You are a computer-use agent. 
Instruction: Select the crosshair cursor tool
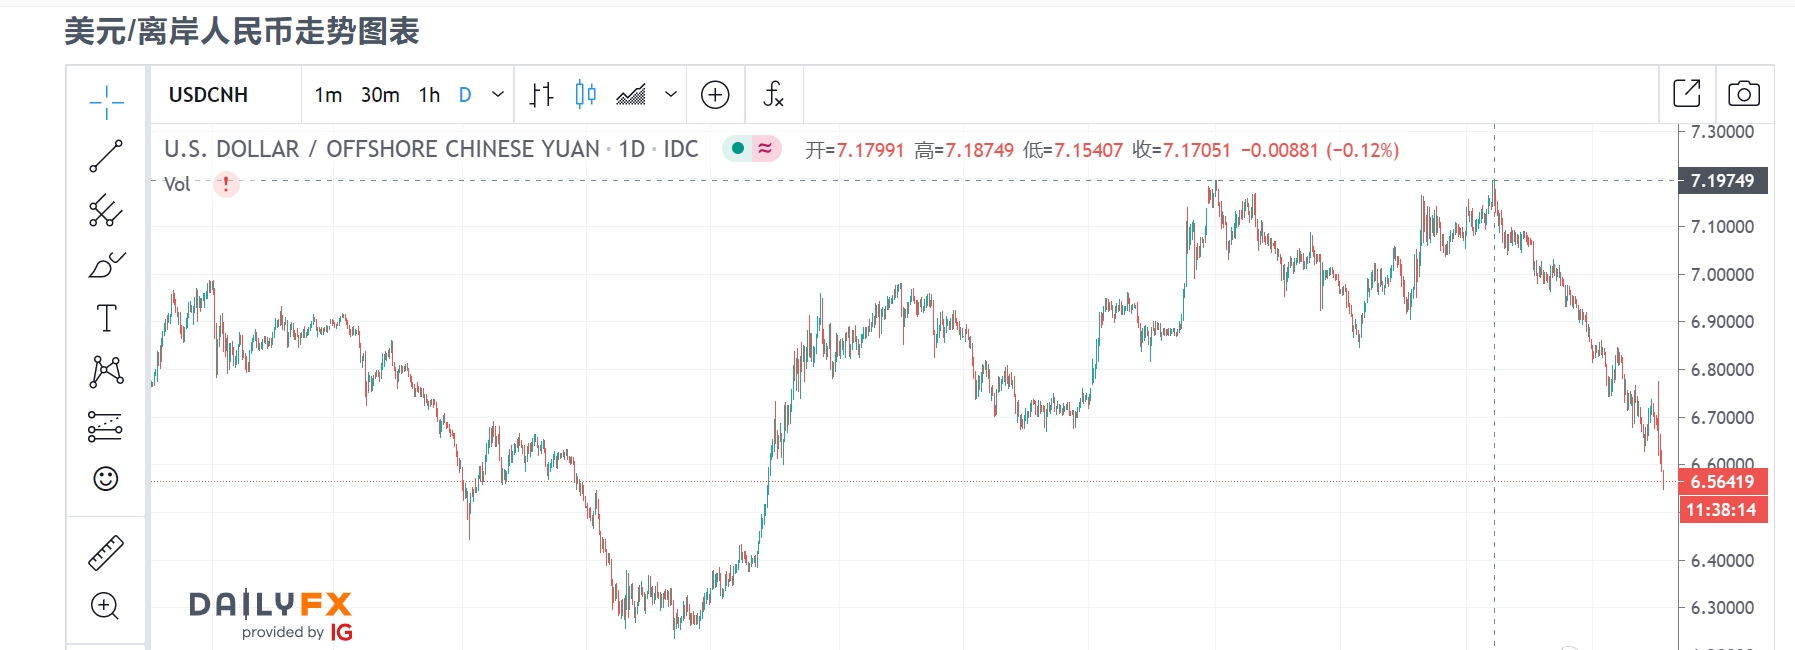(106, 101)
